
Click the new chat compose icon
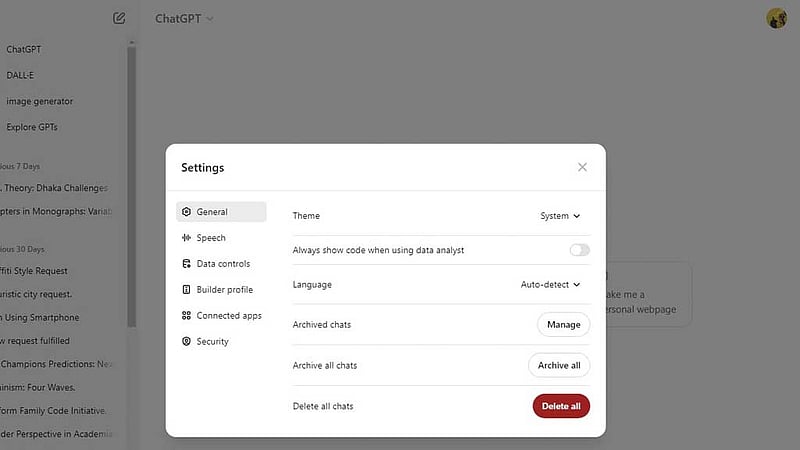[x=119, y=18]
